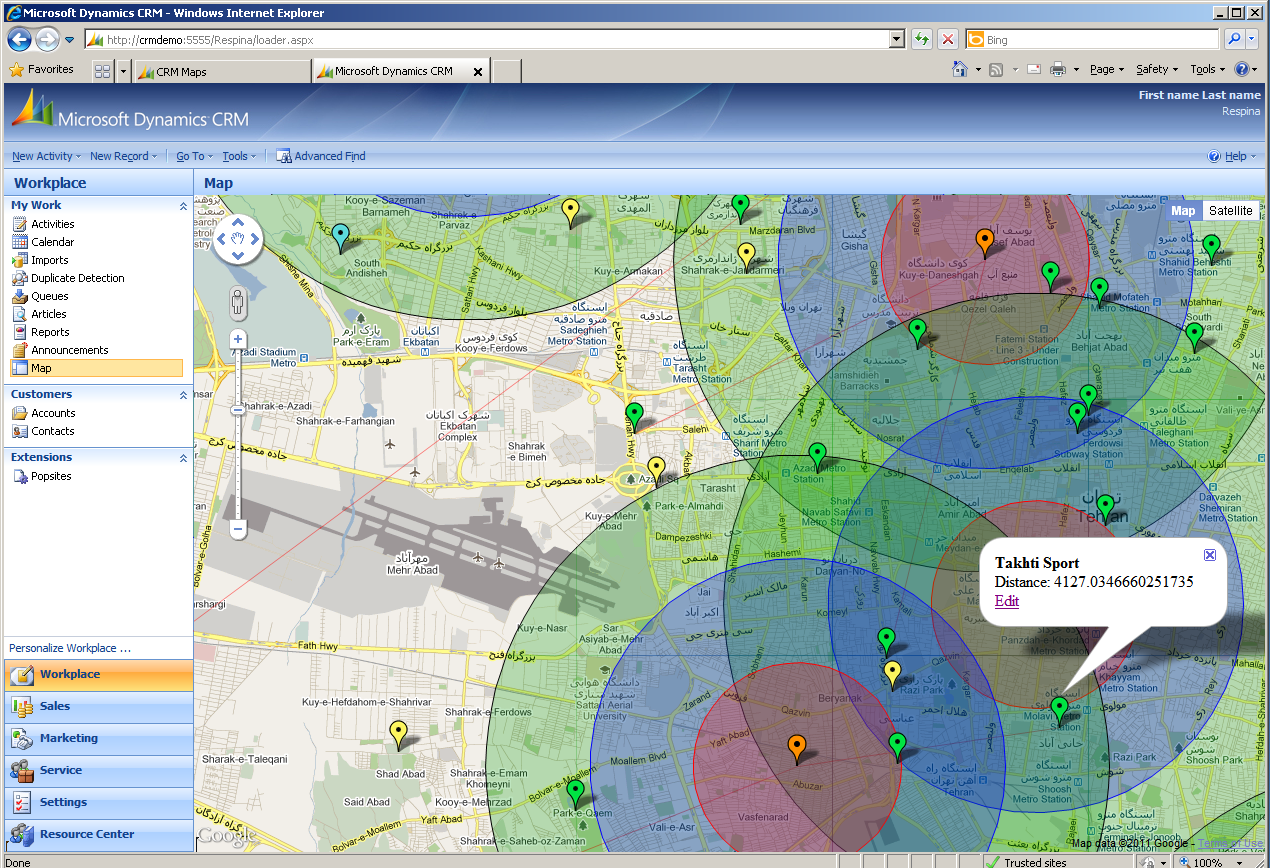Click the Edit link in info bubble
Image resolution: width=1270 pixels, height=868 pixels.
click(1007, 601)
